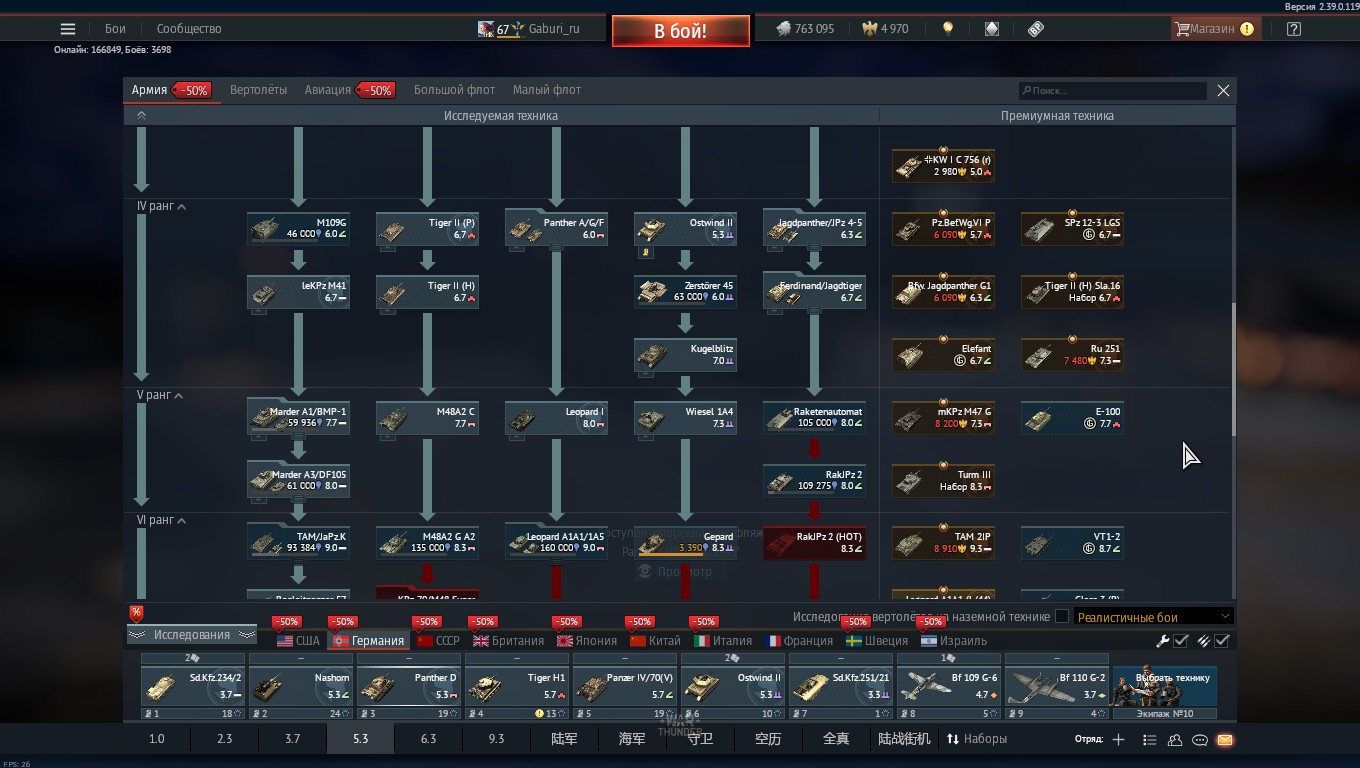This screenshot has width=1360, height=768.
Task: Click the Golden Eagles balance 4 970
Action: click(884, 29)
